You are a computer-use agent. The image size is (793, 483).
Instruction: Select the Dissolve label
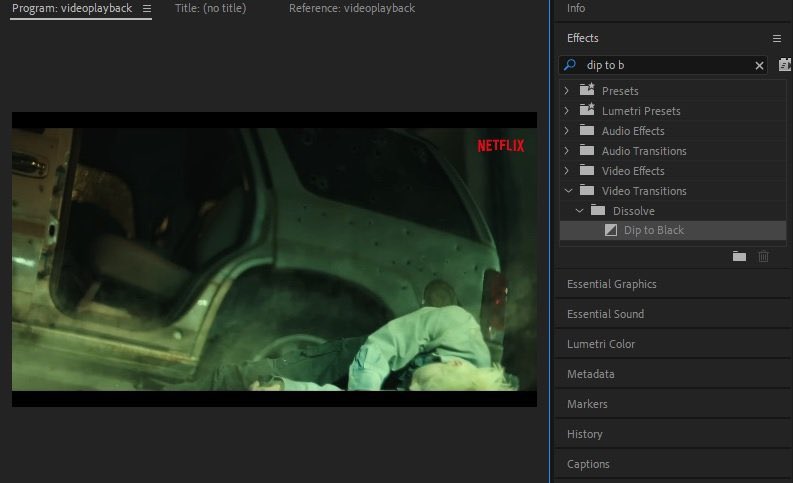(634, 211)
